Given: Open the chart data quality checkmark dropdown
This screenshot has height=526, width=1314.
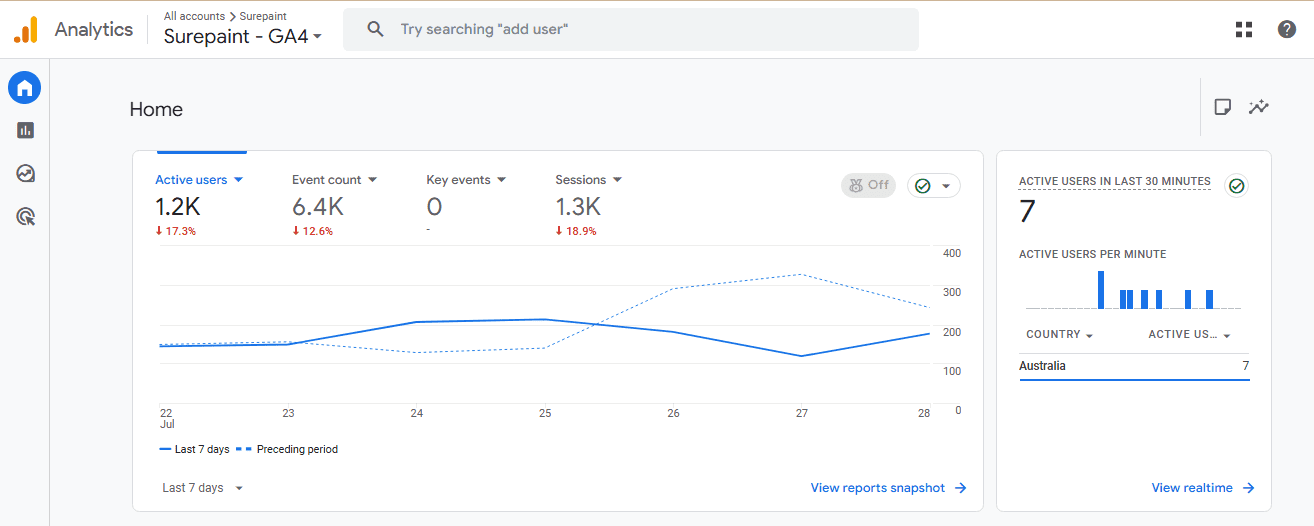Looking at the screenshot, I should click(934, 185).
